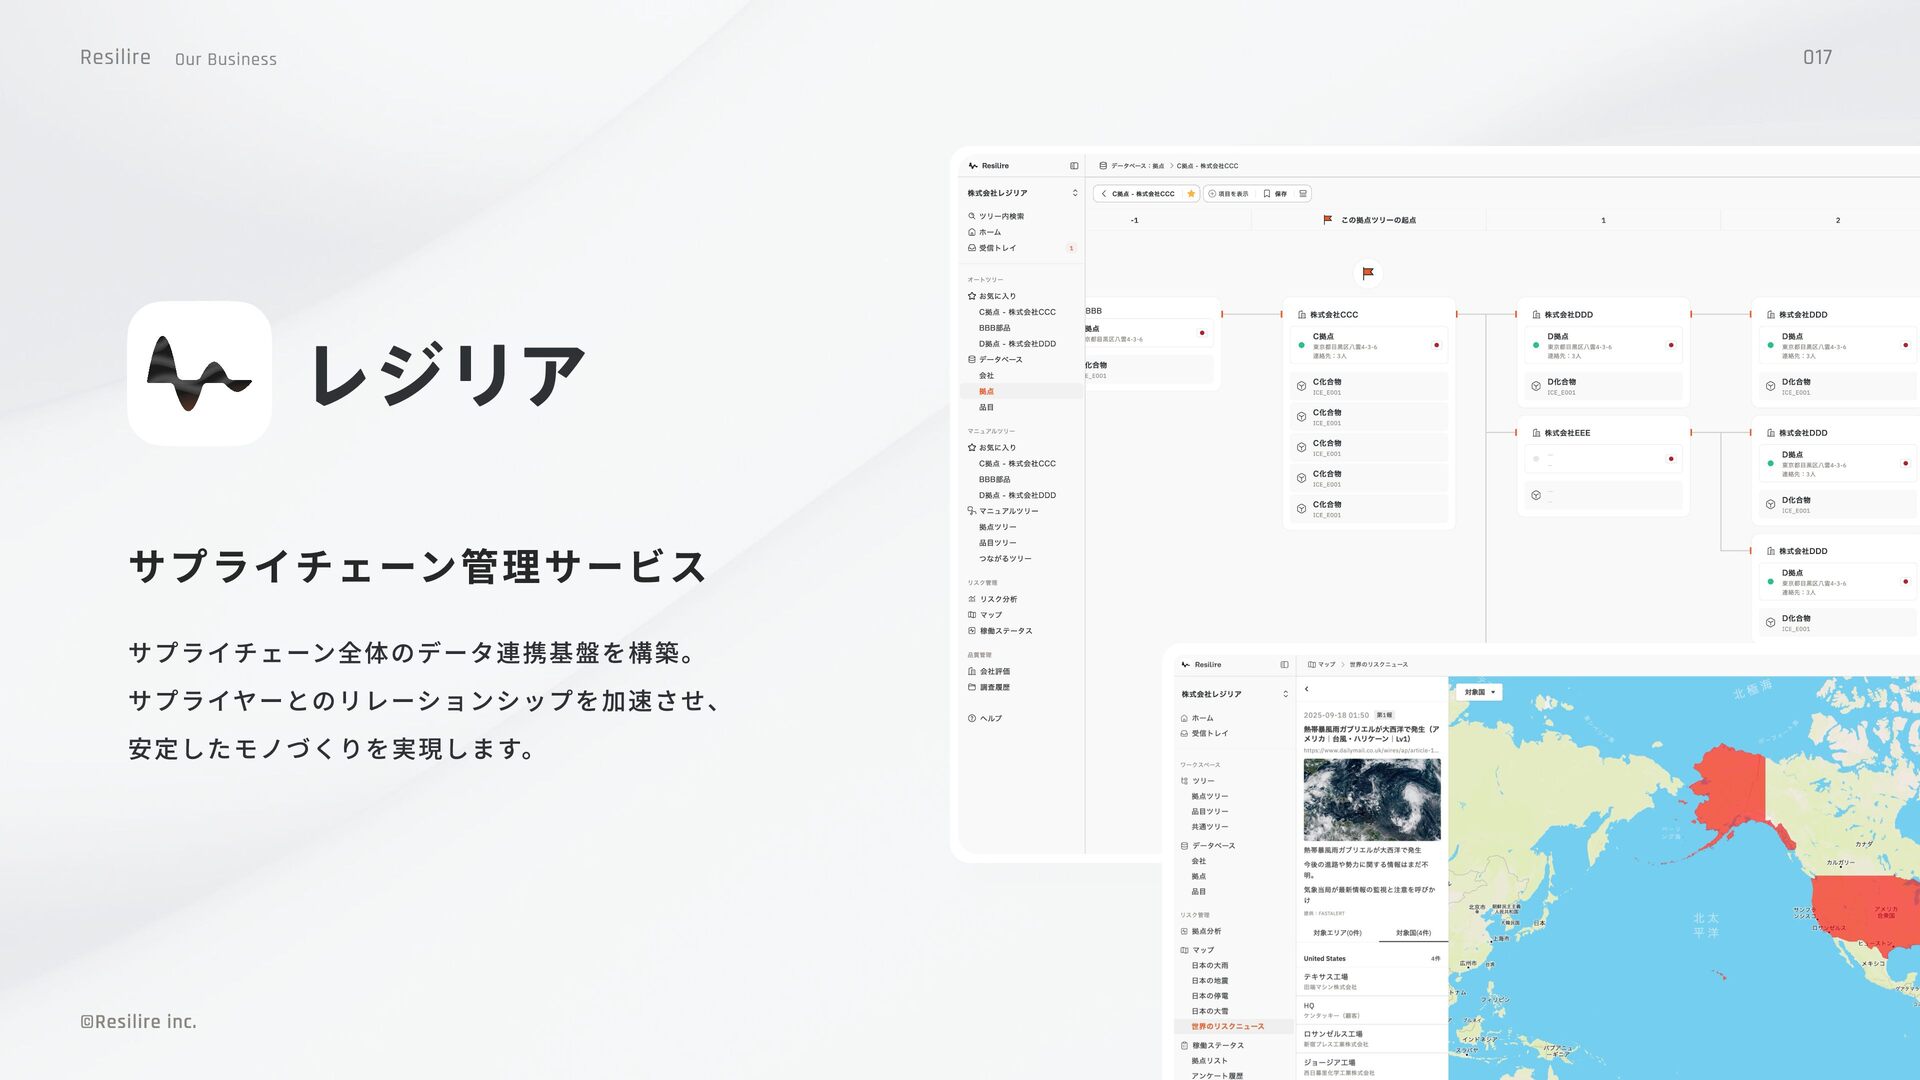This screenshot has width=1920, height=1080.
Task: Open 株式会社レジリア switcher in tree window
Action: 1022,193
